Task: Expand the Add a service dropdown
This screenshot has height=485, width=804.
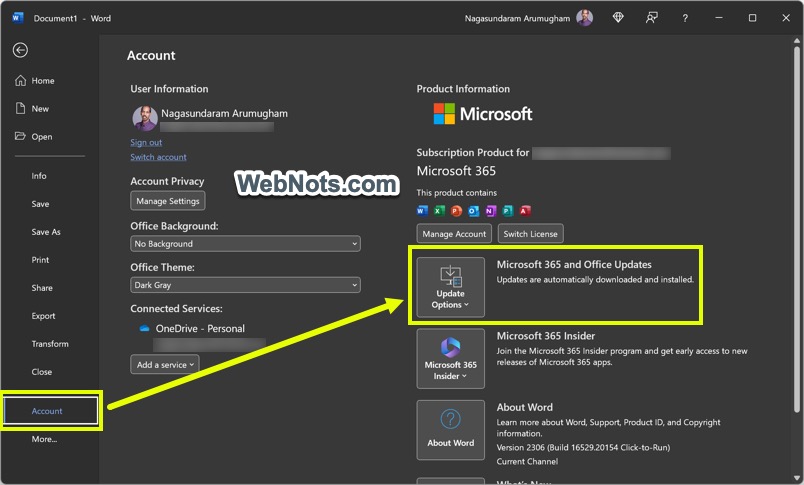Action: tap(166, 365)
